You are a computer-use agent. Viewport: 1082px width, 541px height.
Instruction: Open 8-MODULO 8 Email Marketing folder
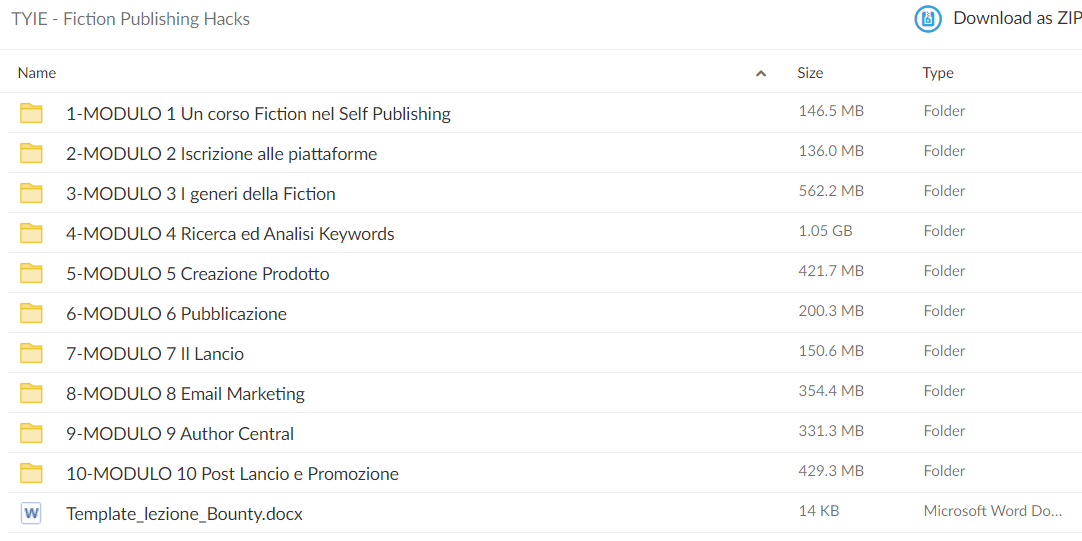click(186, 394)
